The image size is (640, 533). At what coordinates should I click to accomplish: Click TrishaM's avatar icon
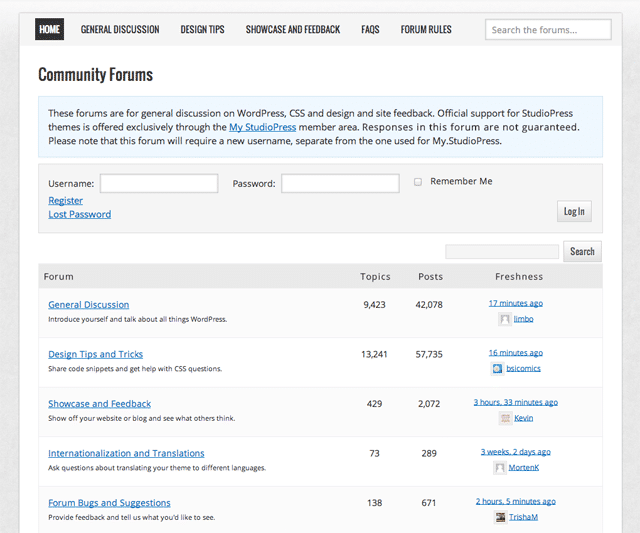(500, 517)
